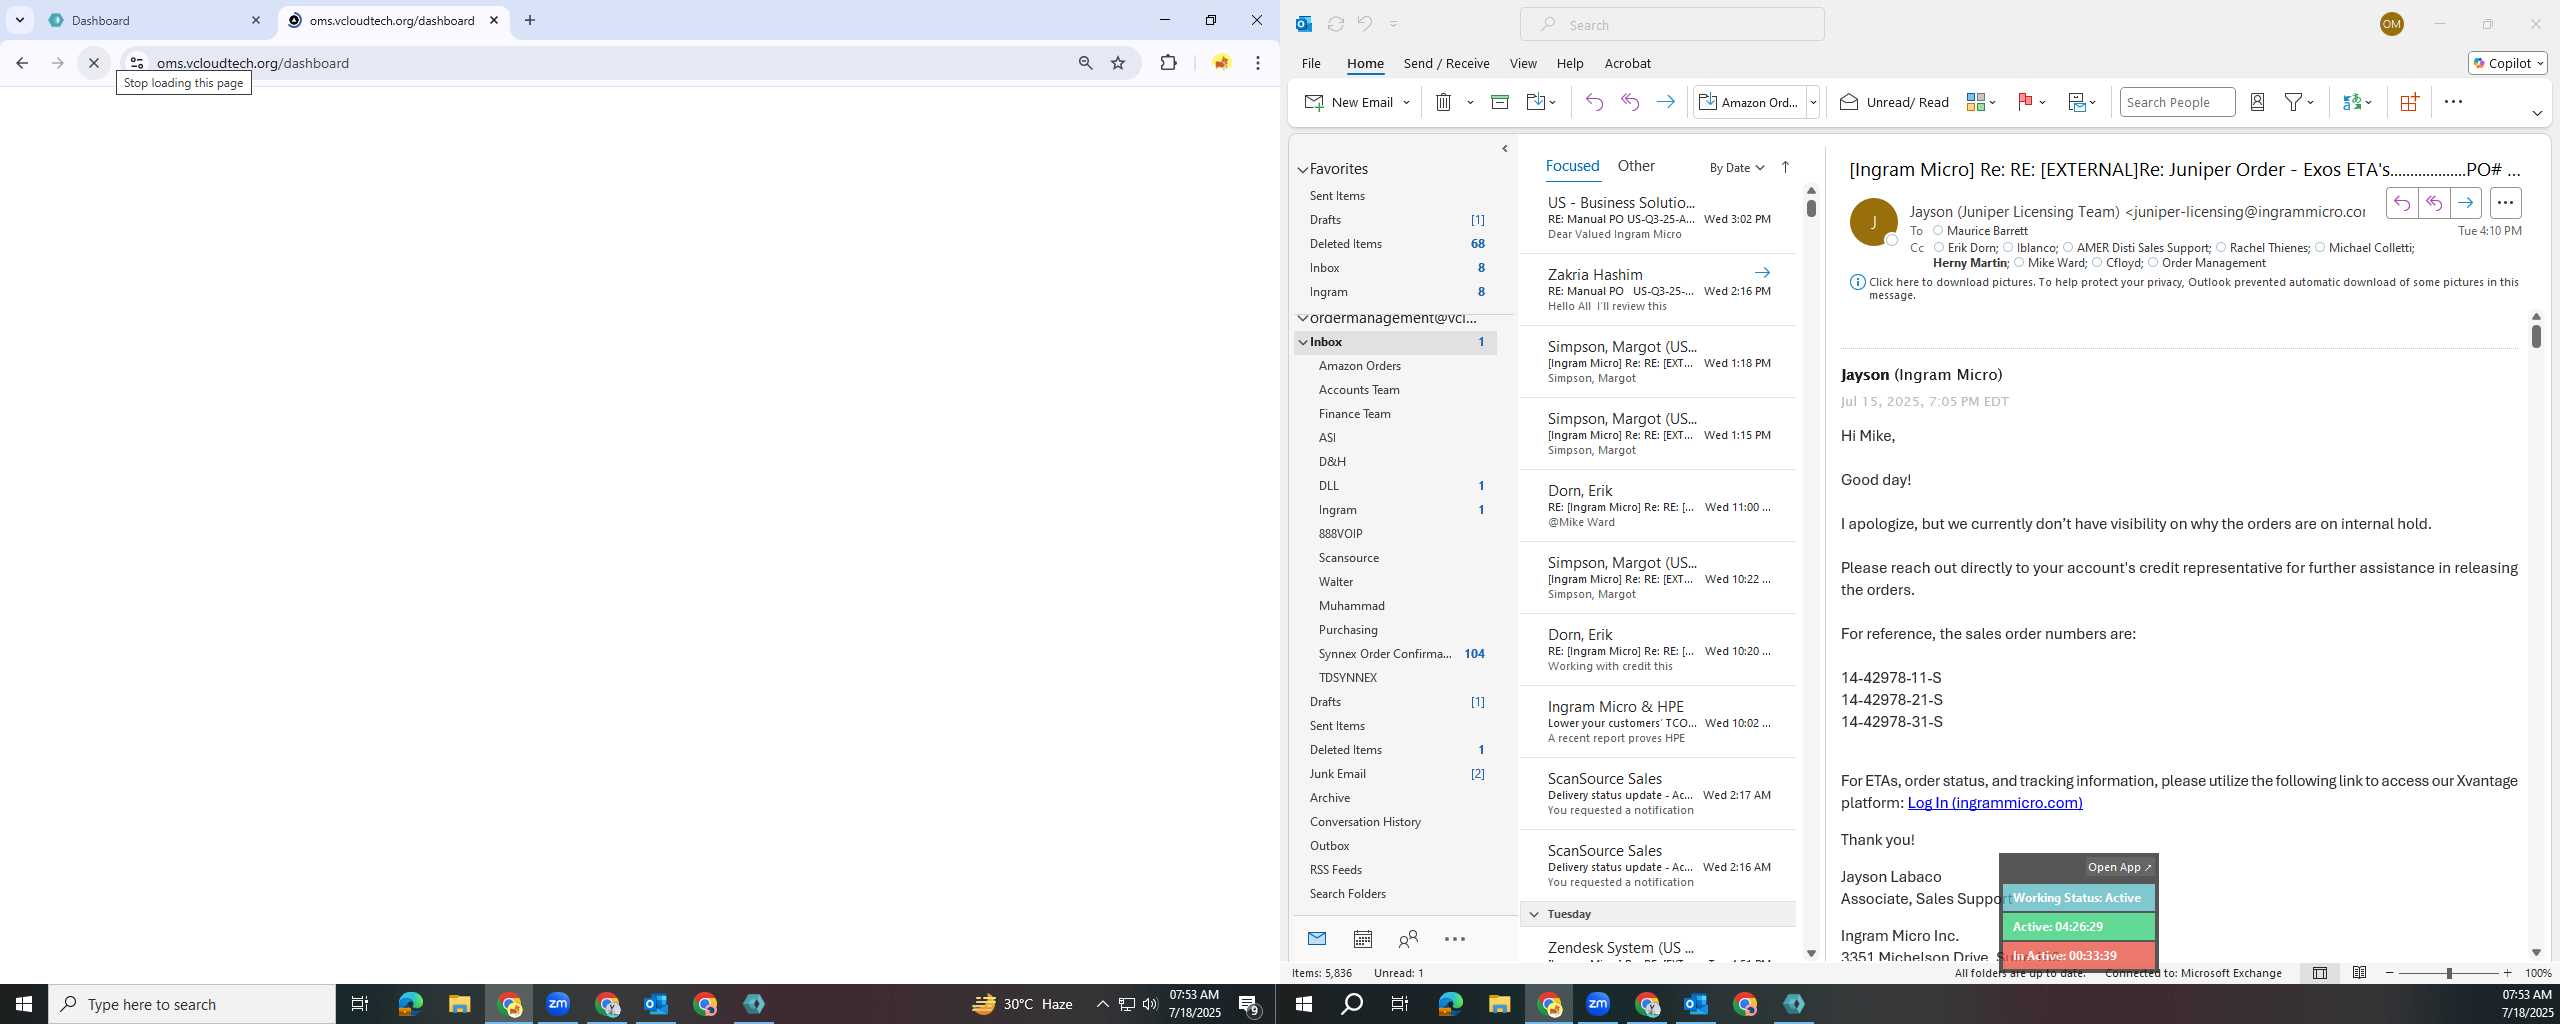Bookmark this page with the star icon
Viewport: 2560px width, 1024px height.
tap(1118, 63)
